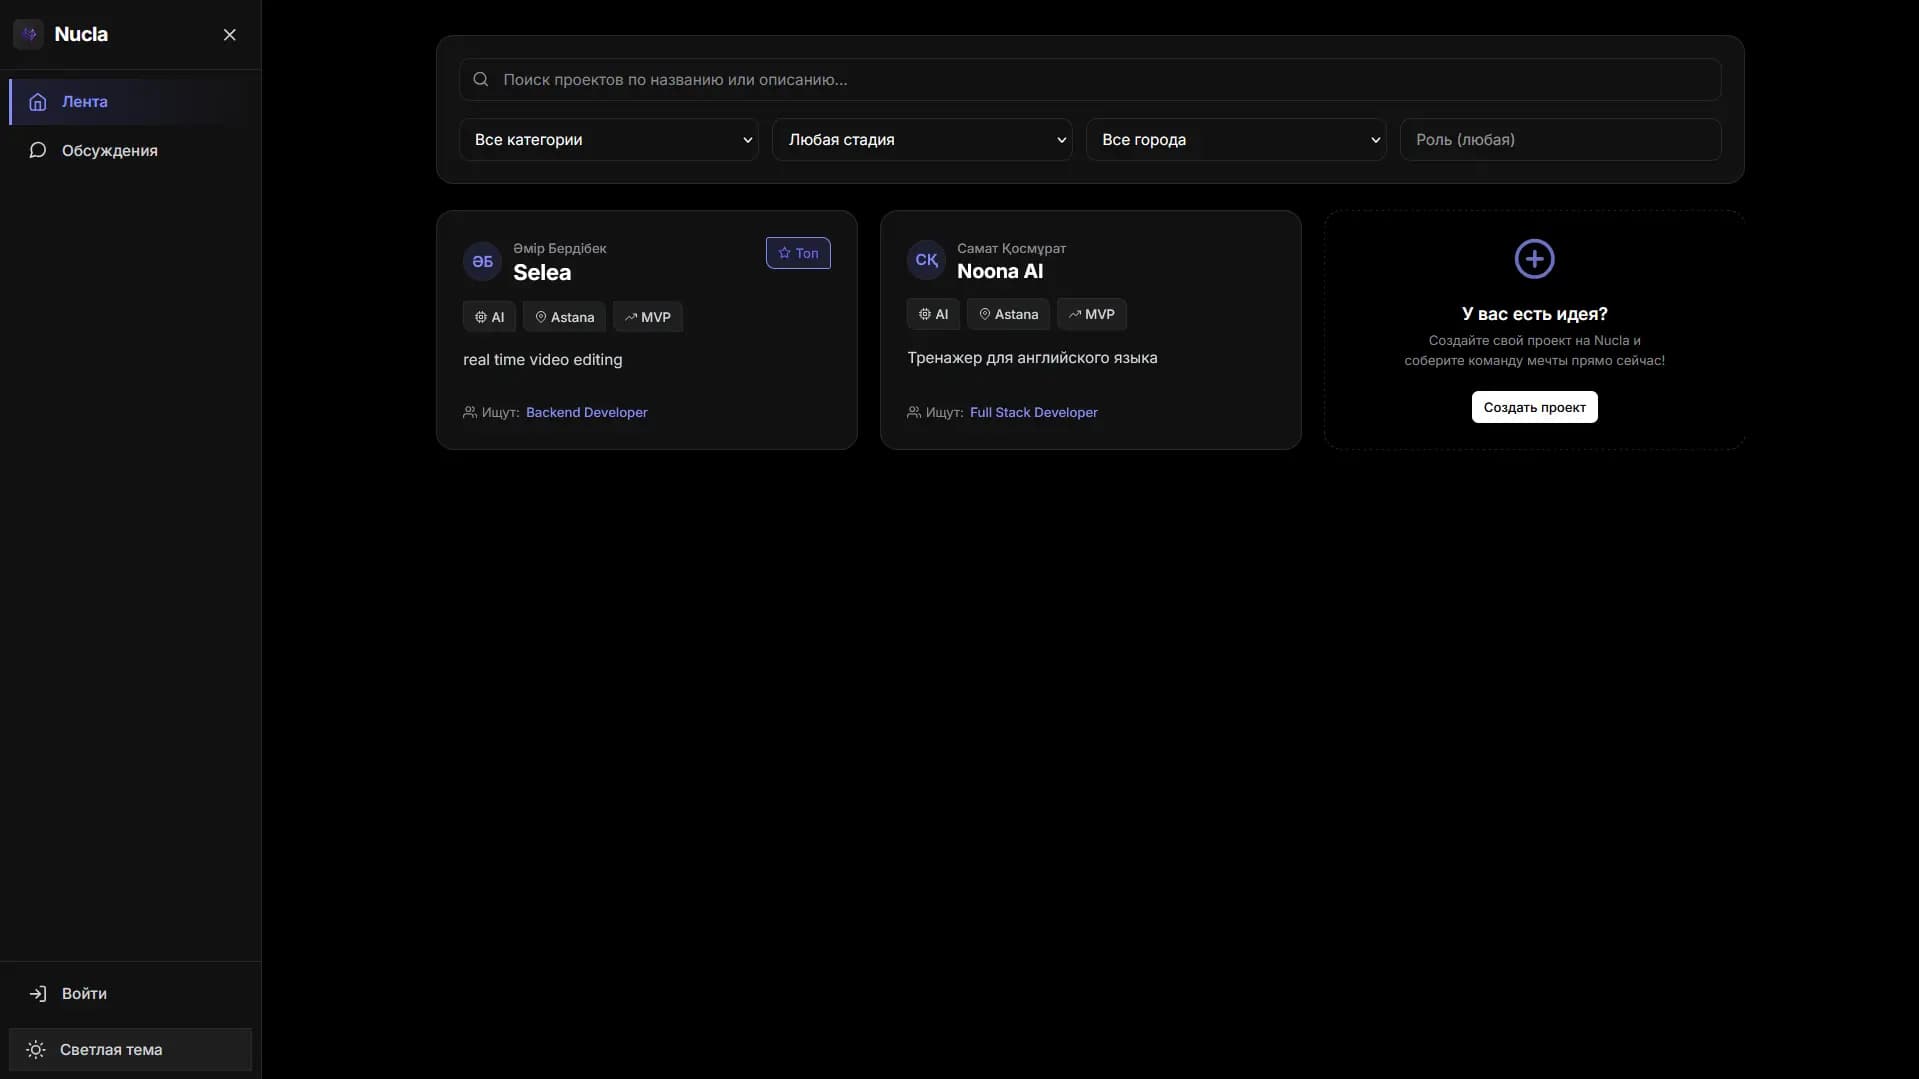Image resolution: width=1919 pixels, height=1079 pixels.
Task: Click the СК avatar on Noona AI
Action: 926,260
